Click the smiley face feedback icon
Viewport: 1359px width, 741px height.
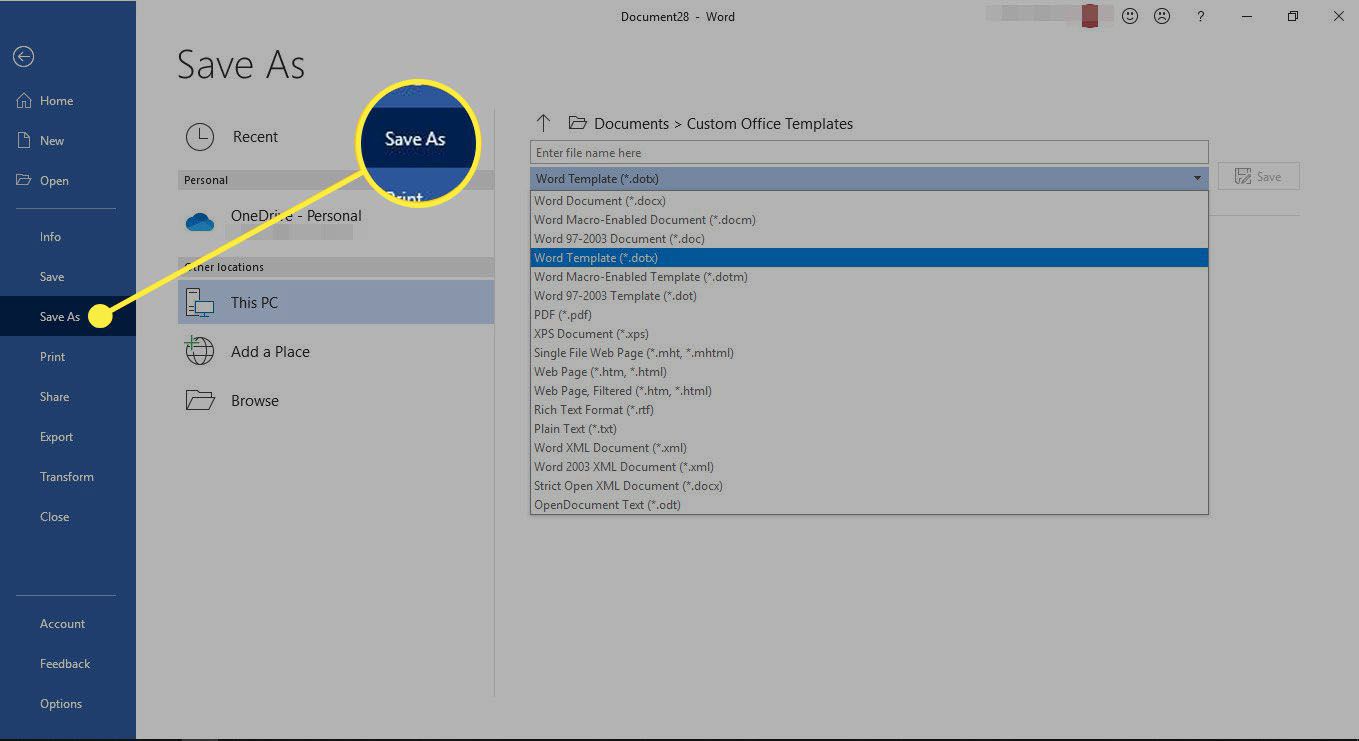pyautogui.click(x=1130, y=16)
